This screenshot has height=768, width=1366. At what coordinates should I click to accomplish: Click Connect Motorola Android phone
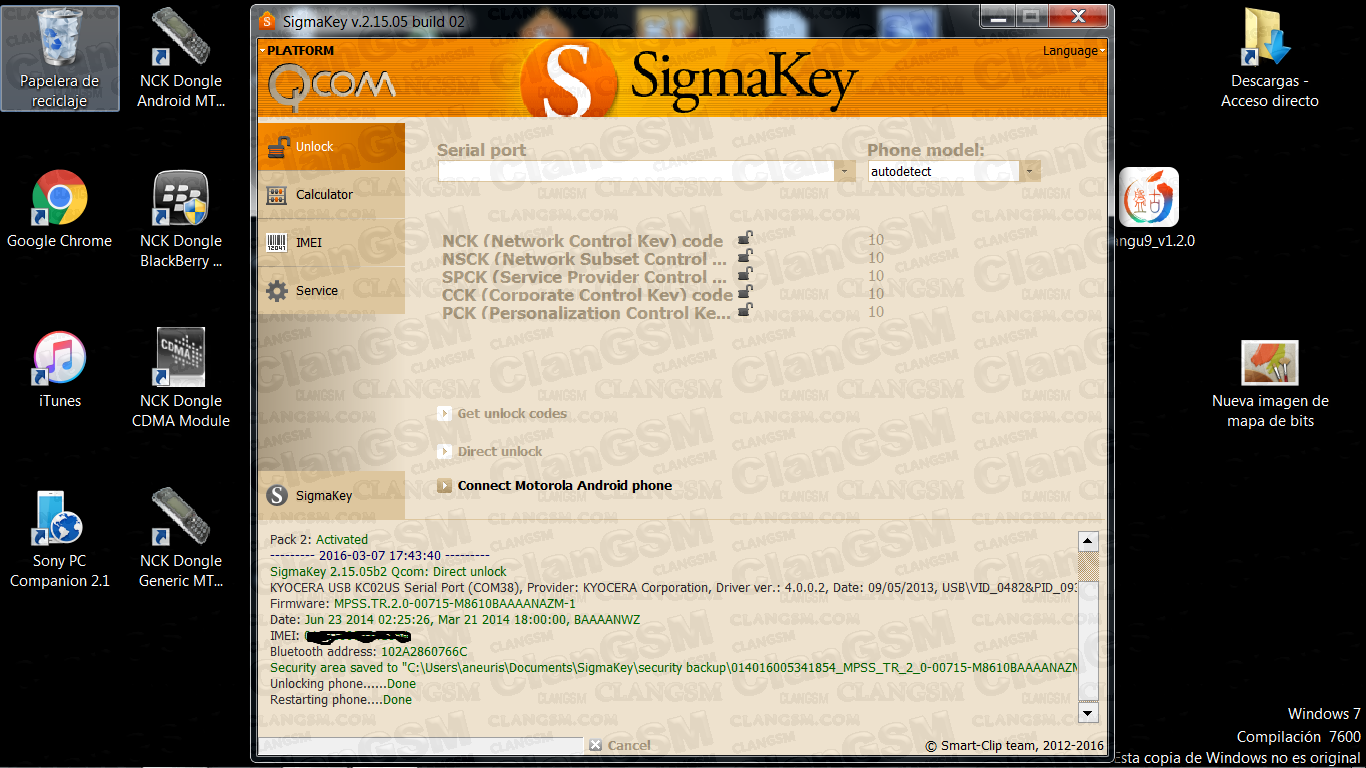(555, 486)
